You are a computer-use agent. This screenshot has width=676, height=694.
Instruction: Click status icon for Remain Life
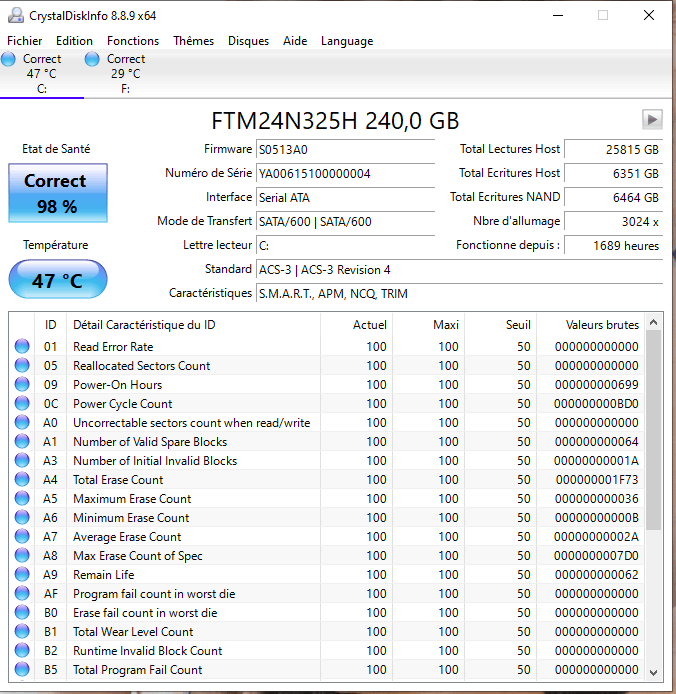[22, 574]
